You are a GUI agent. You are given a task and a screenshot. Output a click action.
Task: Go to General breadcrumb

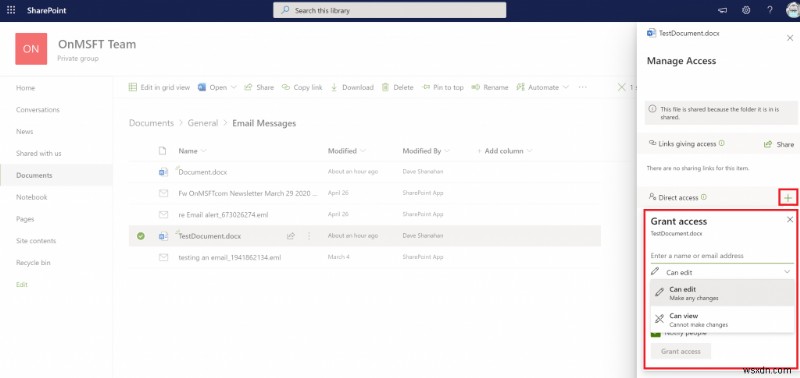coord(203,123)
